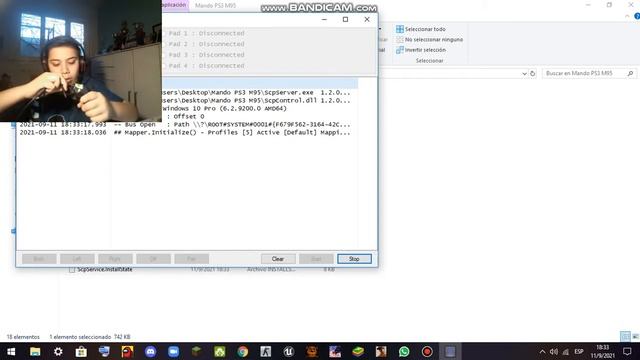This screenshot has height=360, width=640.
Task: Open BlueStacks icon on taskbar
Action: coord(358,351)
